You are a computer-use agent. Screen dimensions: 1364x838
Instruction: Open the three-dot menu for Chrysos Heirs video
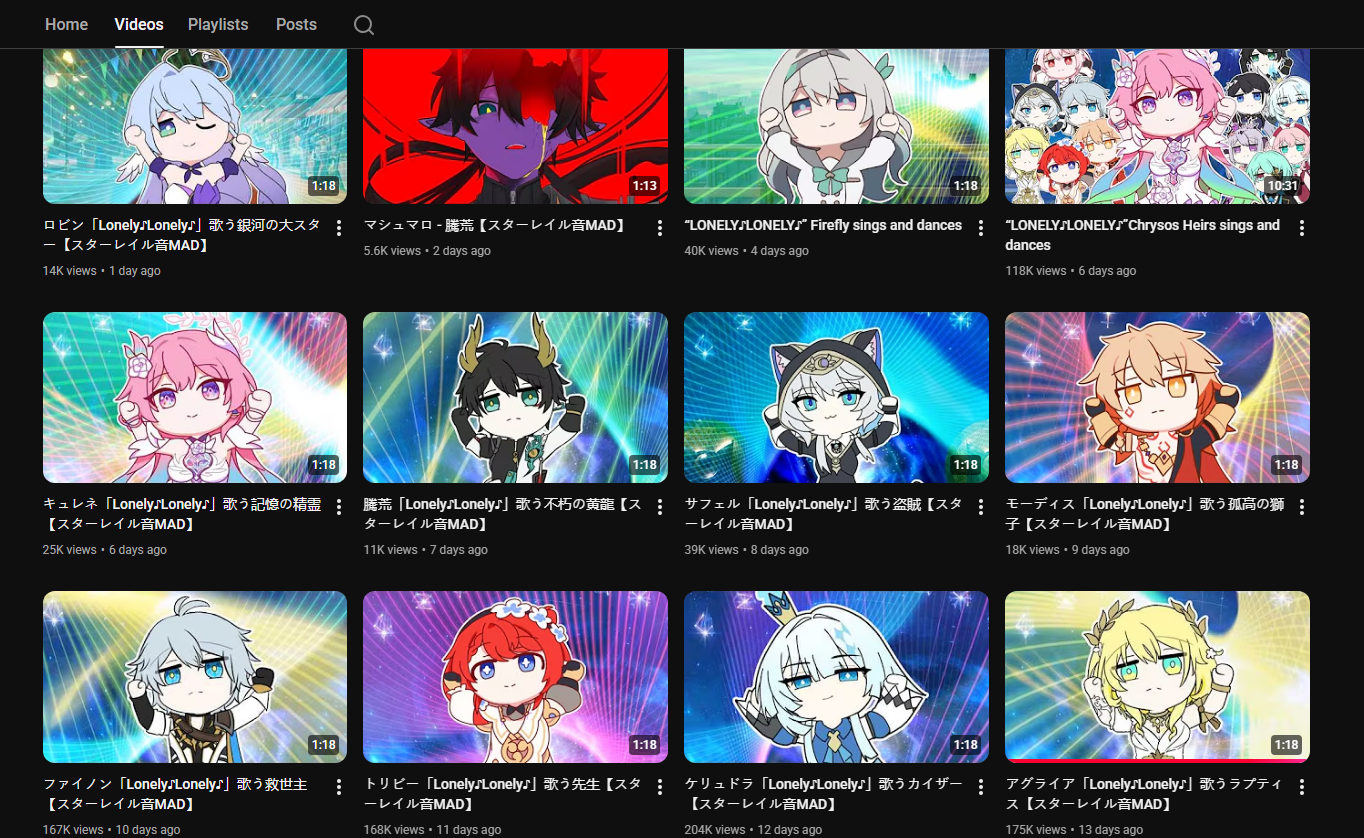[x=1302, y=228]
